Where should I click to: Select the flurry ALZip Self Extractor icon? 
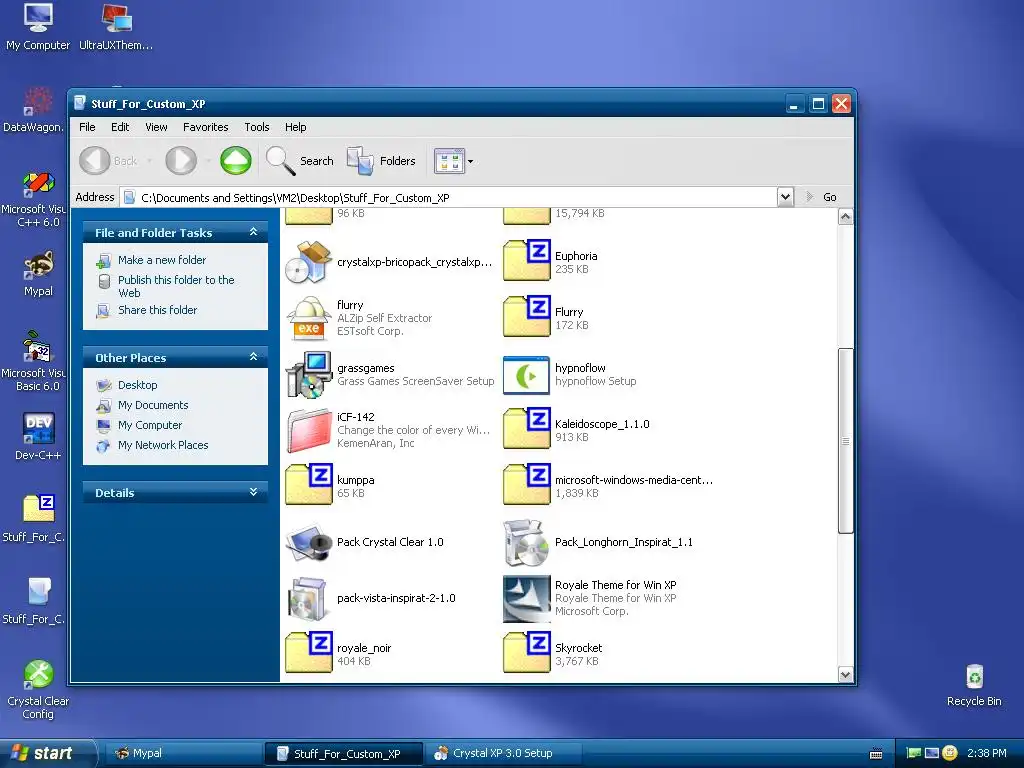coord(309,318)
